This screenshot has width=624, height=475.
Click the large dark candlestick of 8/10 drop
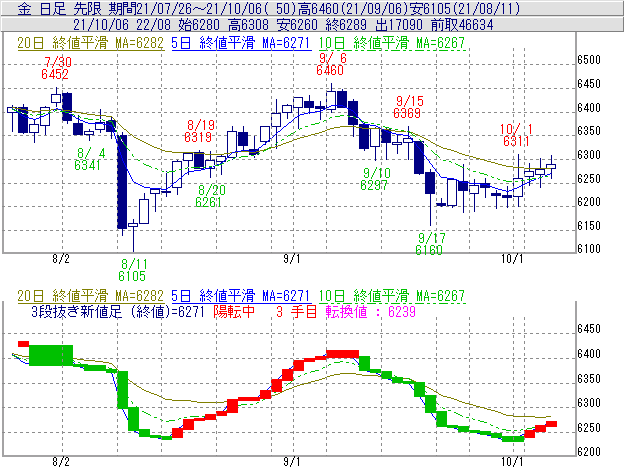(122, 182)
